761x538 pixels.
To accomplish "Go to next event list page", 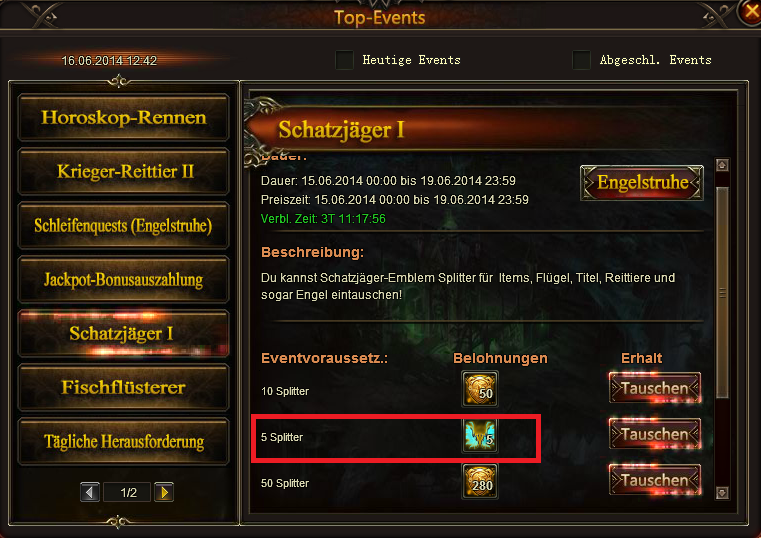I will [164, 492].
